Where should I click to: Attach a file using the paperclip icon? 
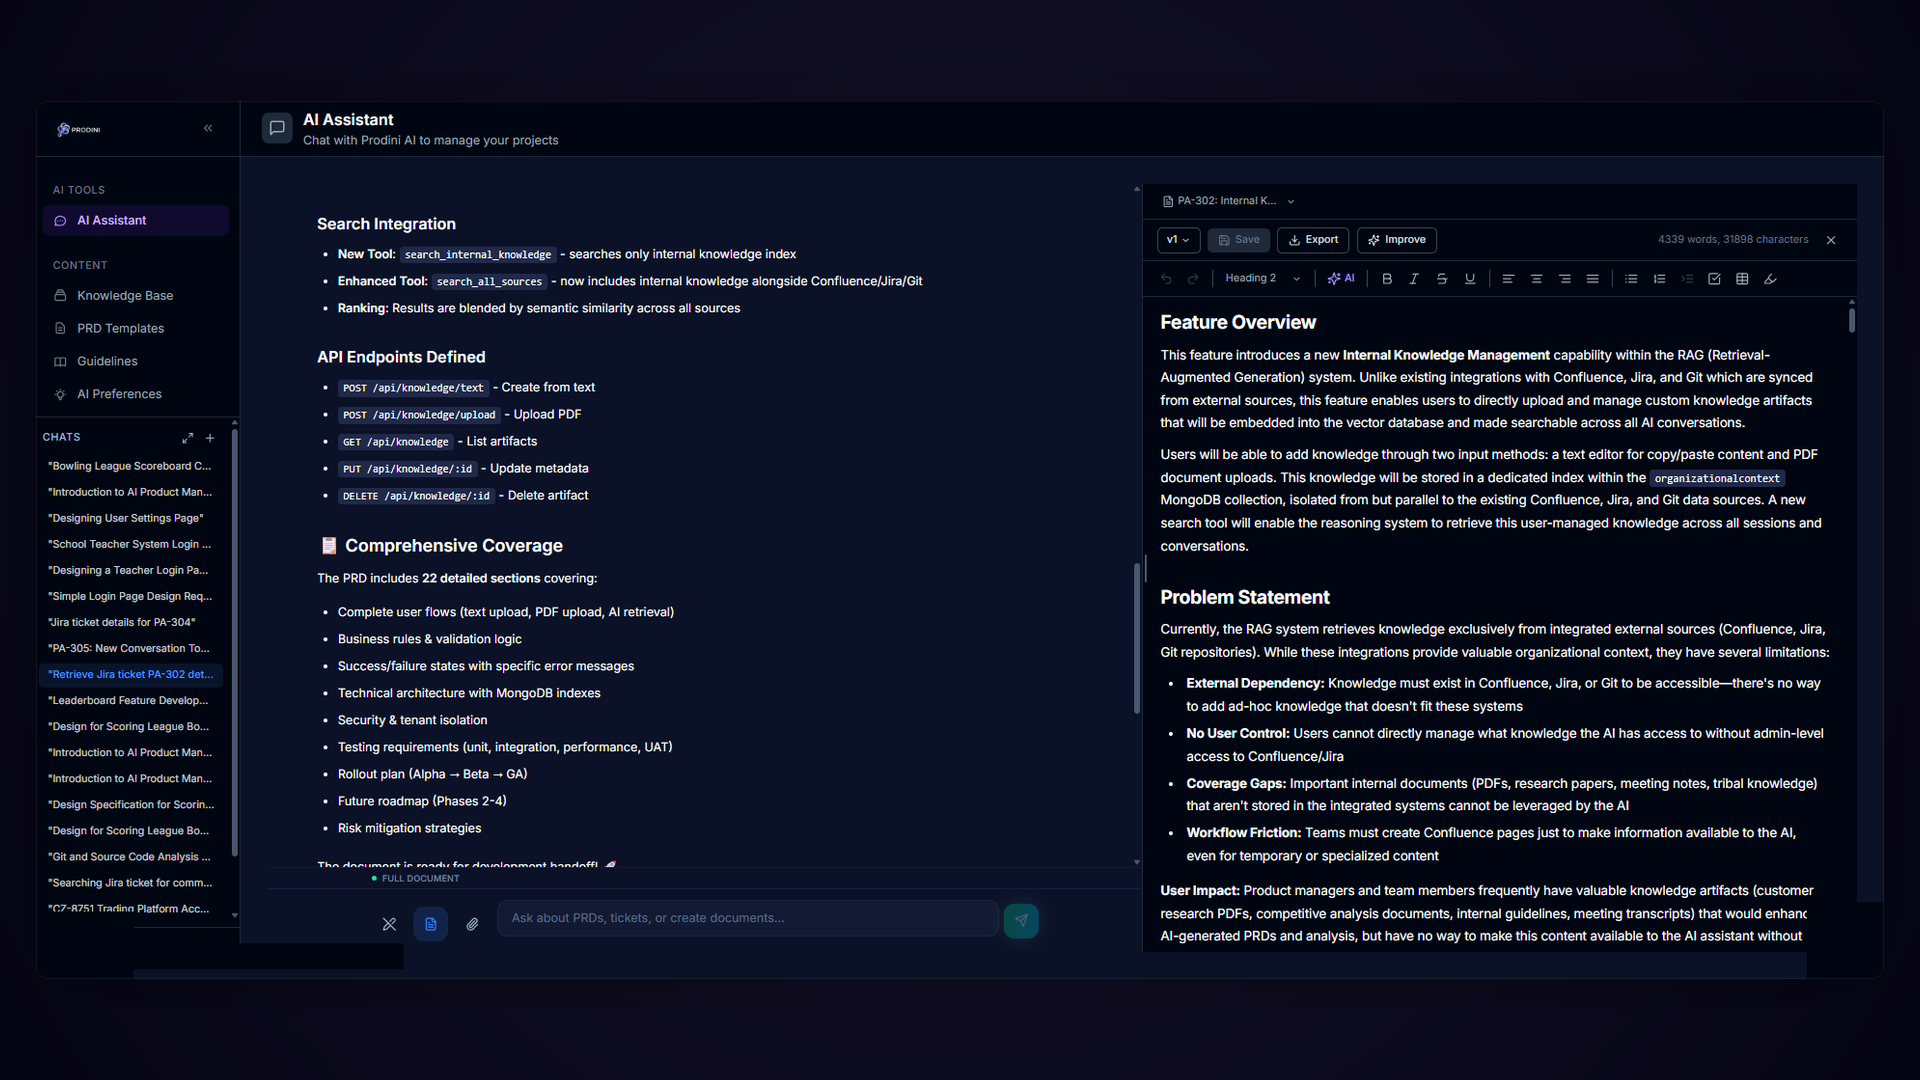pos(472,925)
